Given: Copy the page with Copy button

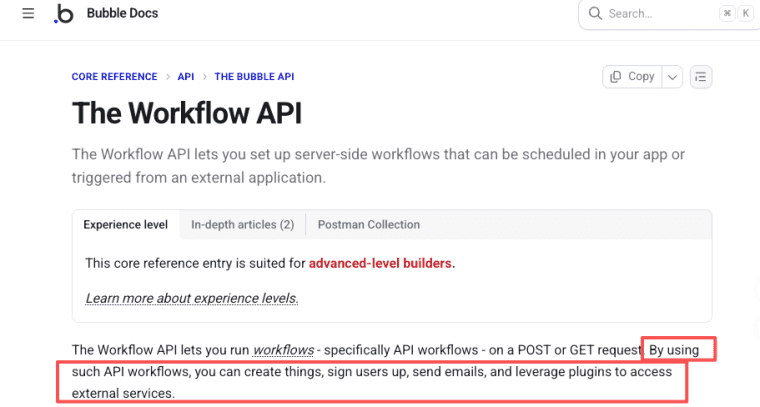Looking at the screenshot, I should click(x=632, y=77).
